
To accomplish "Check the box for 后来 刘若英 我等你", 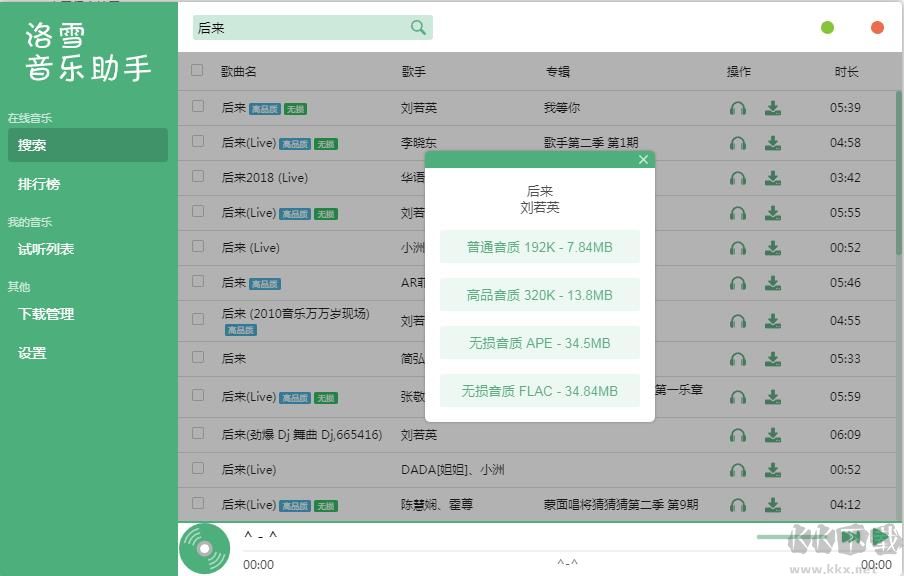I will 198,107.
